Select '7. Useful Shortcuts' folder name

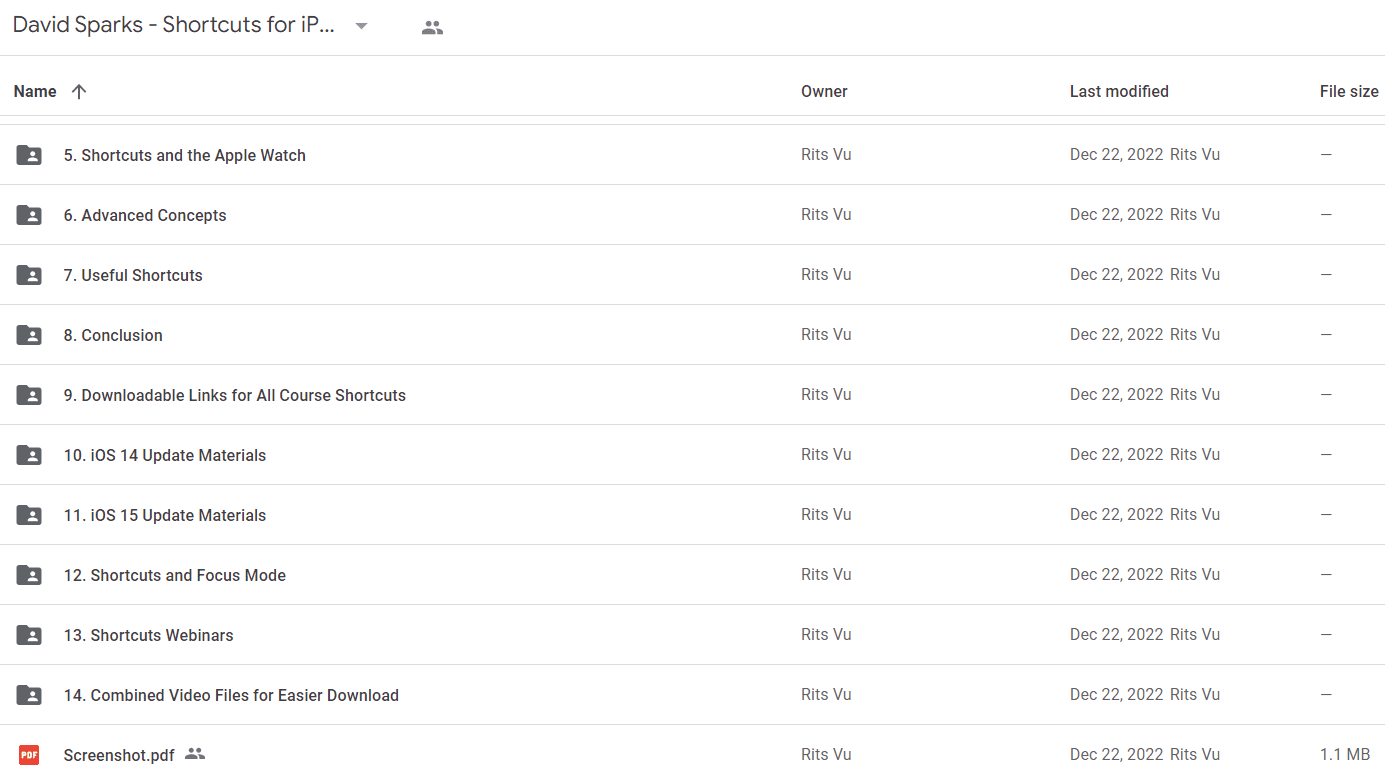click(x=133, y=275)
